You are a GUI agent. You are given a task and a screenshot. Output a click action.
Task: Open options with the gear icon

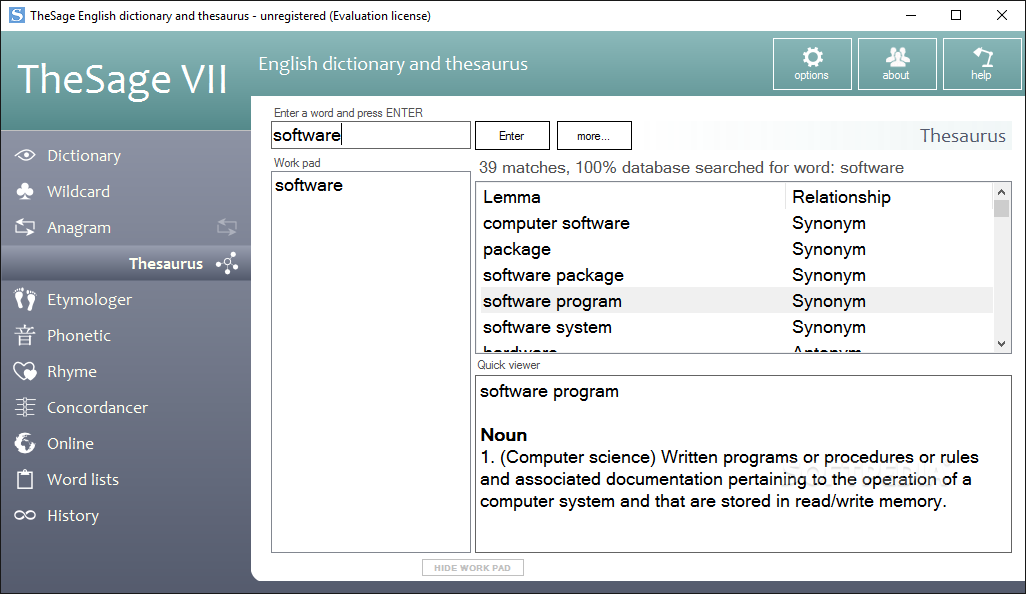click(812, 57)
